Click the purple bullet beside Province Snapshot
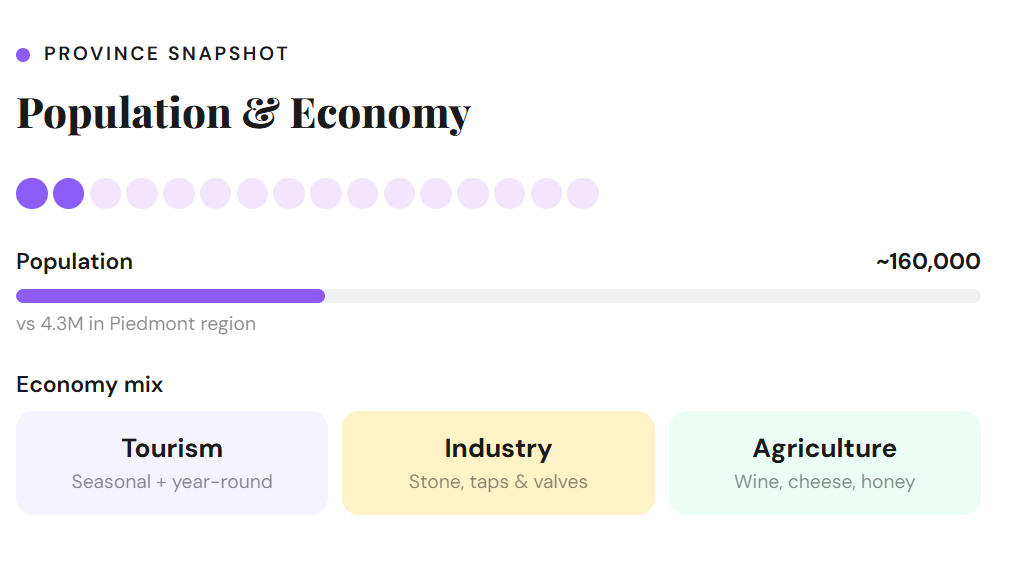The height and width of the screenshot is (583, 1017). pyautogui.click(x=23, y=55)
